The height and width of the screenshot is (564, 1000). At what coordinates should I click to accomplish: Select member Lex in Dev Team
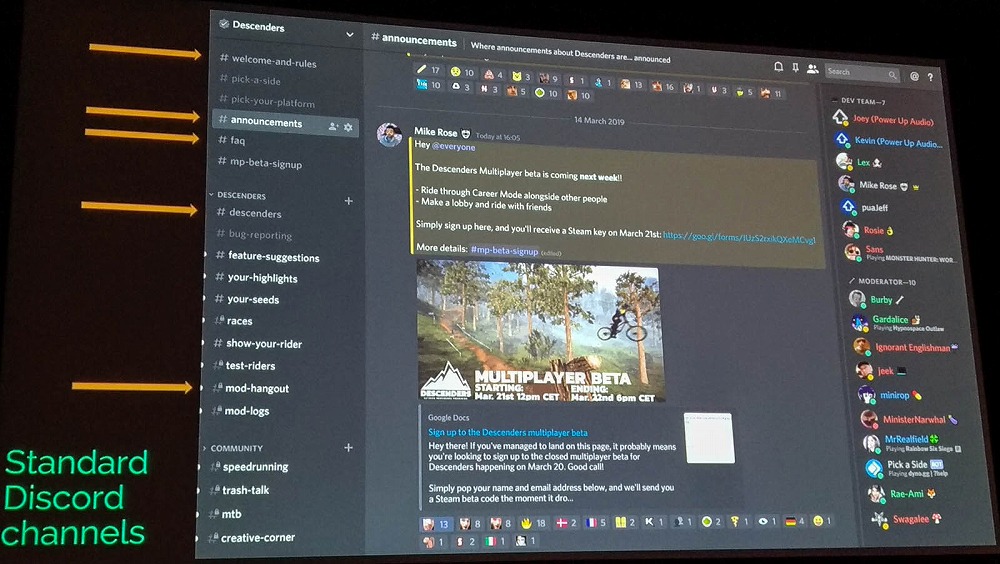[861, 162]
